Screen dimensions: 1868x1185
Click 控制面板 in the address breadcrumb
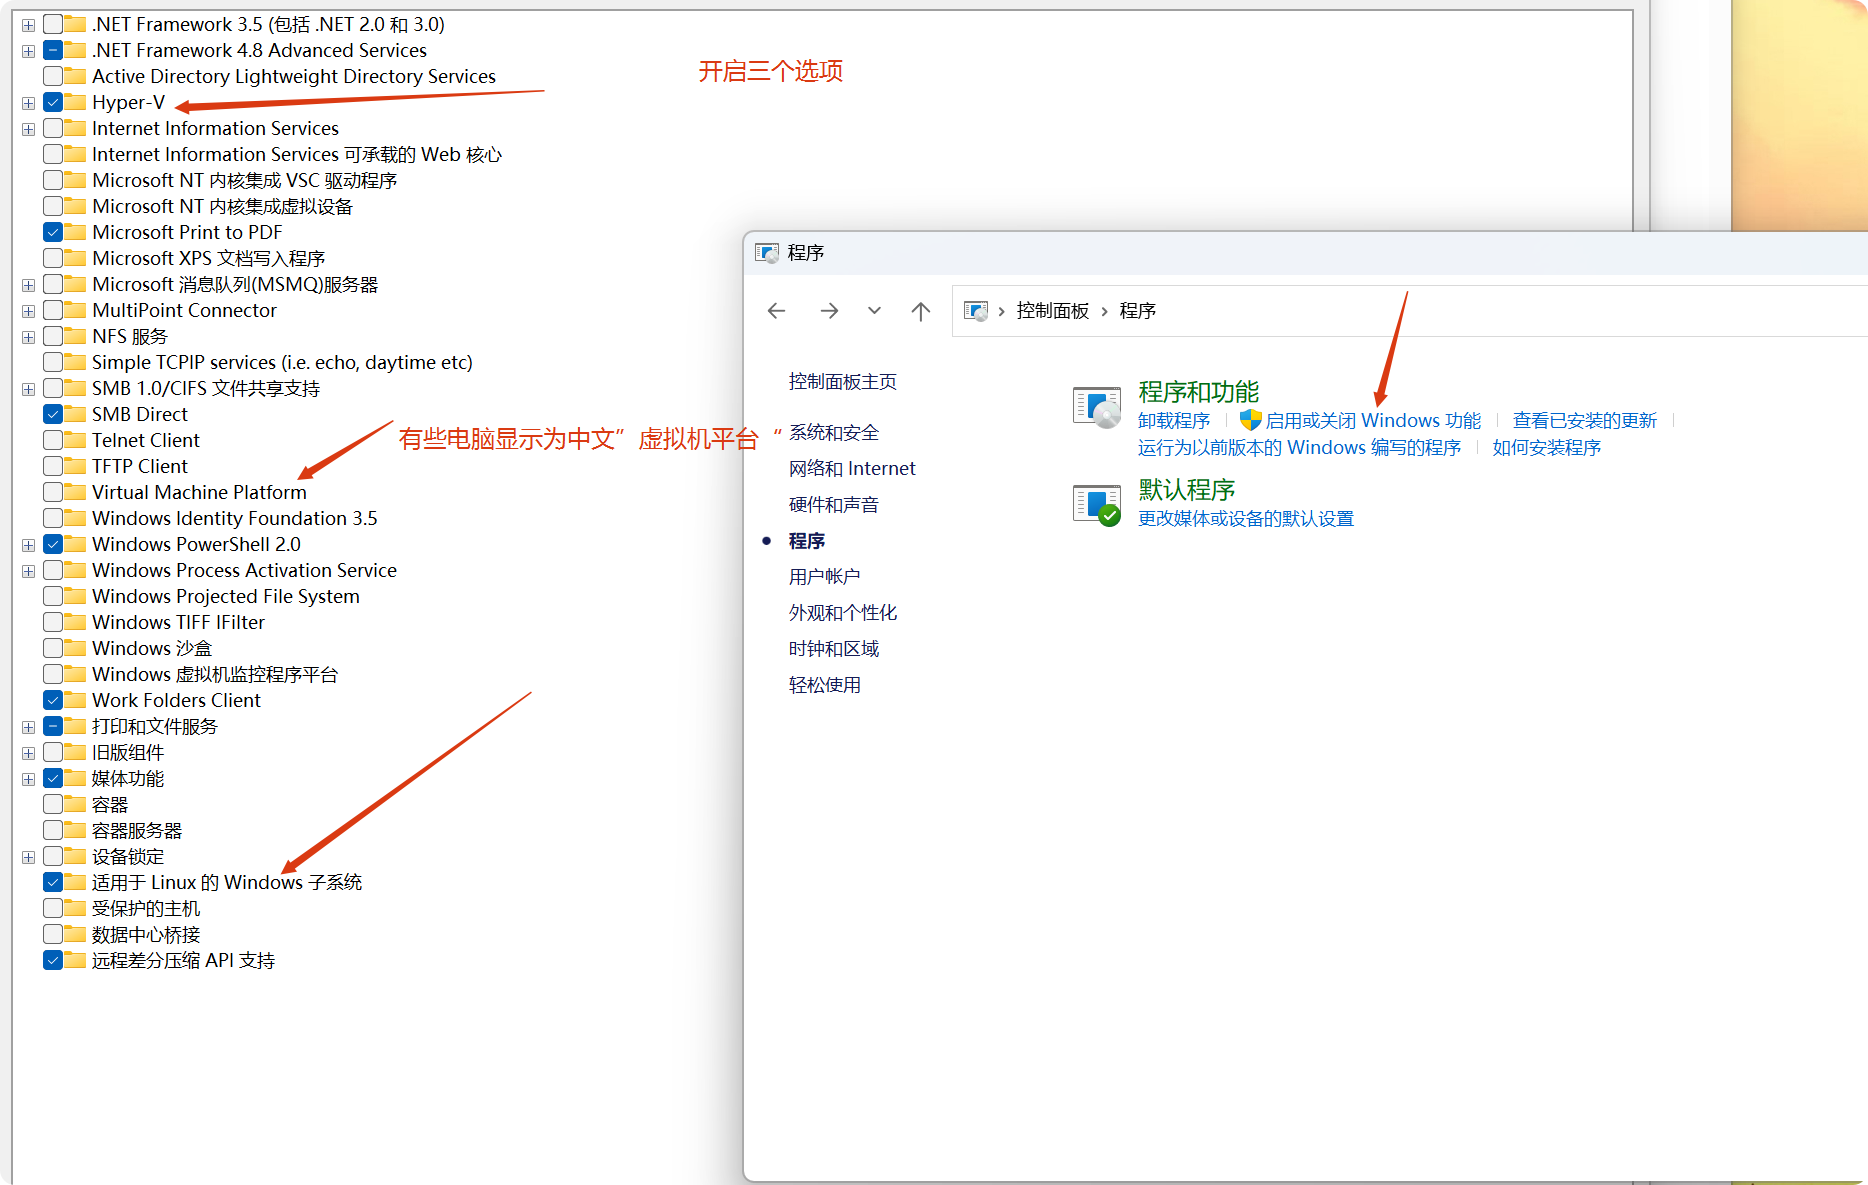pos(1053,311)
